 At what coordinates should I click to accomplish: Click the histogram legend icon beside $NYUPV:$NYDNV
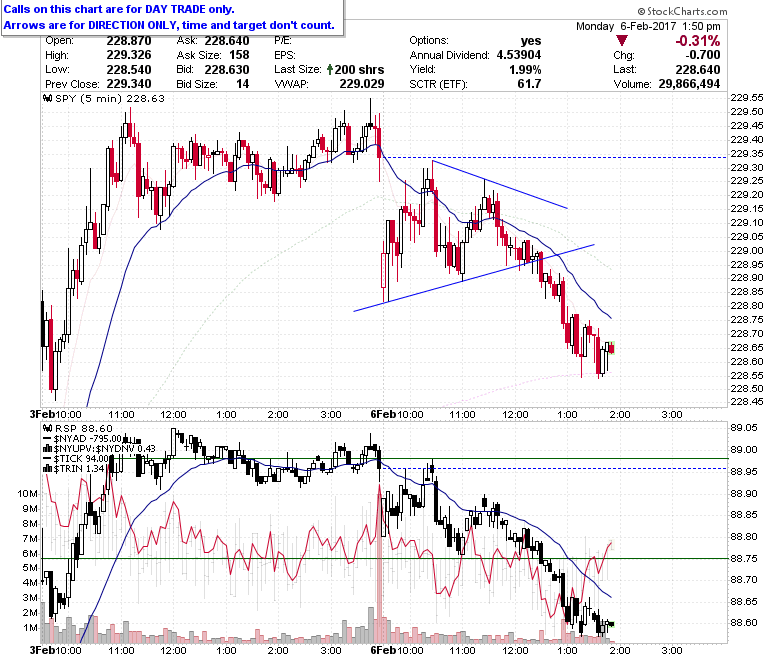(48, 449)
